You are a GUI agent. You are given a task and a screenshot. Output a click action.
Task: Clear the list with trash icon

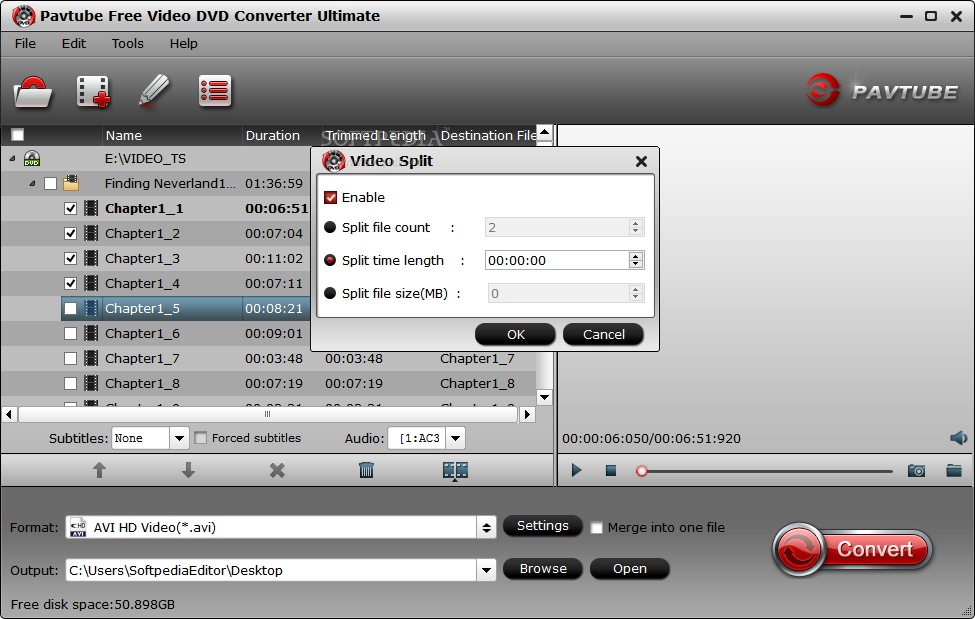366,470
